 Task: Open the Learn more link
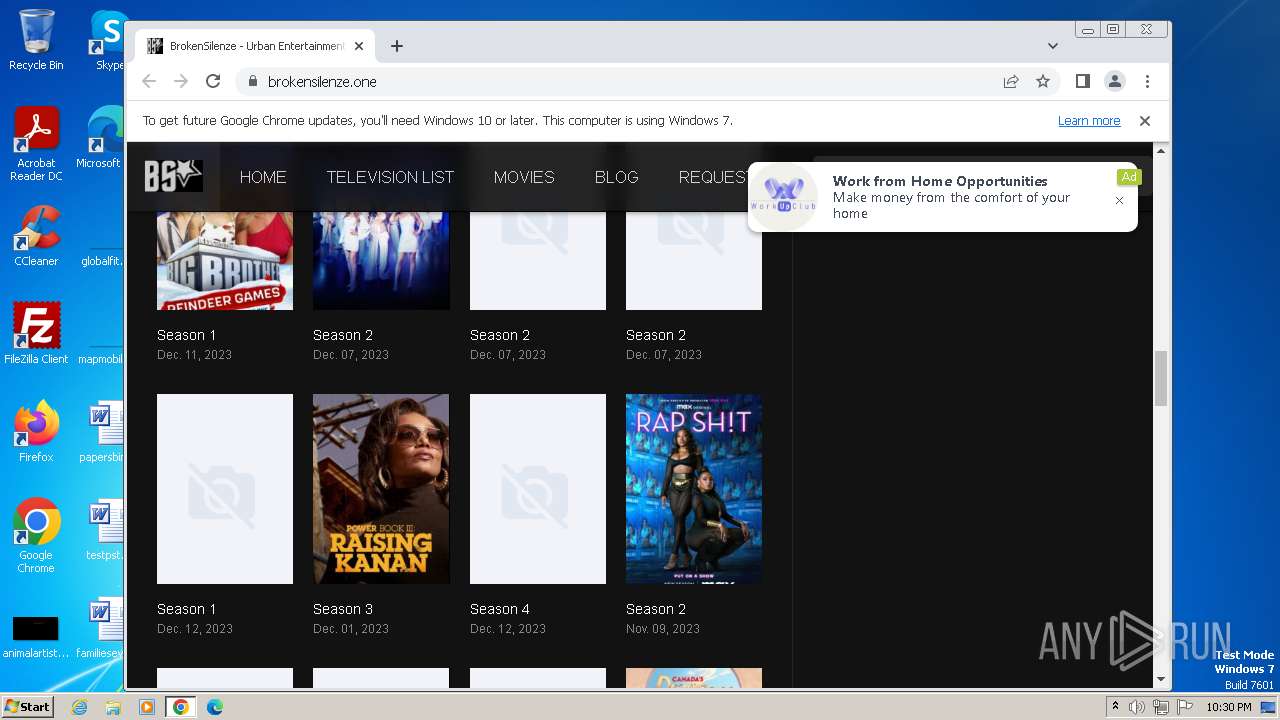click(x=1089, y=121)
